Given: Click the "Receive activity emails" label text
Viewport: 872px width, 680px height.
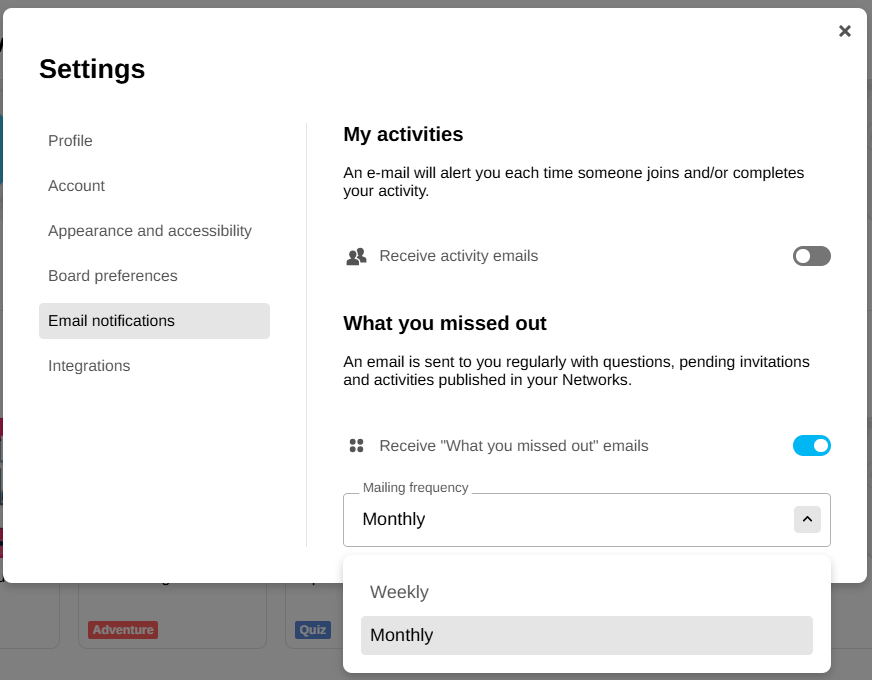Looking at the screenshot, I should pos(458,256).
